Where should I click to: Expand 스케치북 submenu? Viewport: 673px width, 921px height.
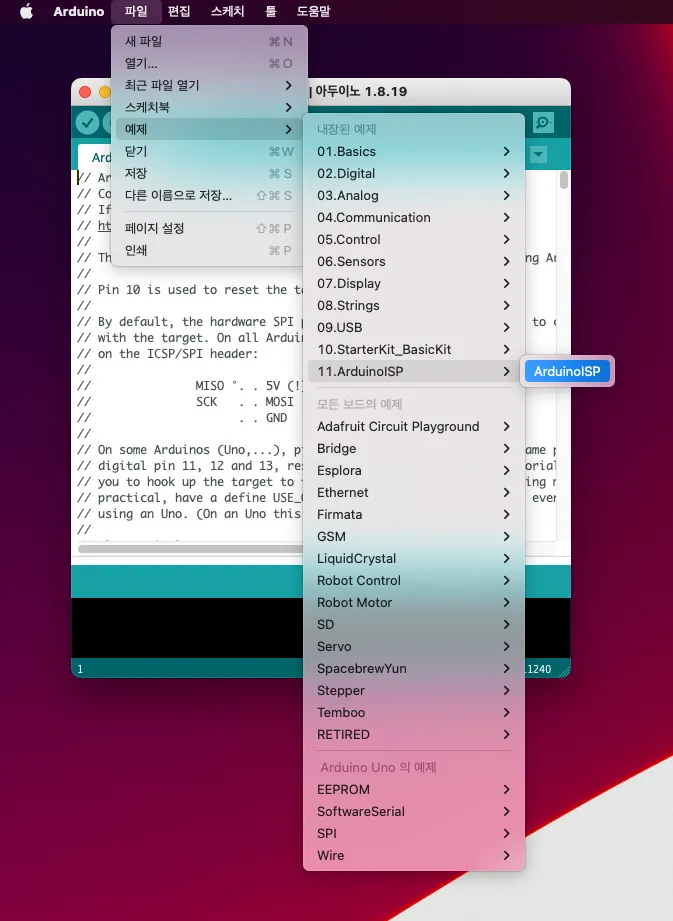pos(209,107)
